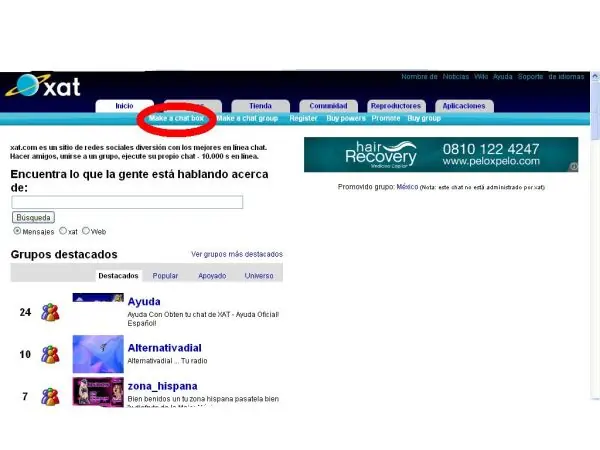
Task: Select the xat search radio option
Action: point(63,231)
